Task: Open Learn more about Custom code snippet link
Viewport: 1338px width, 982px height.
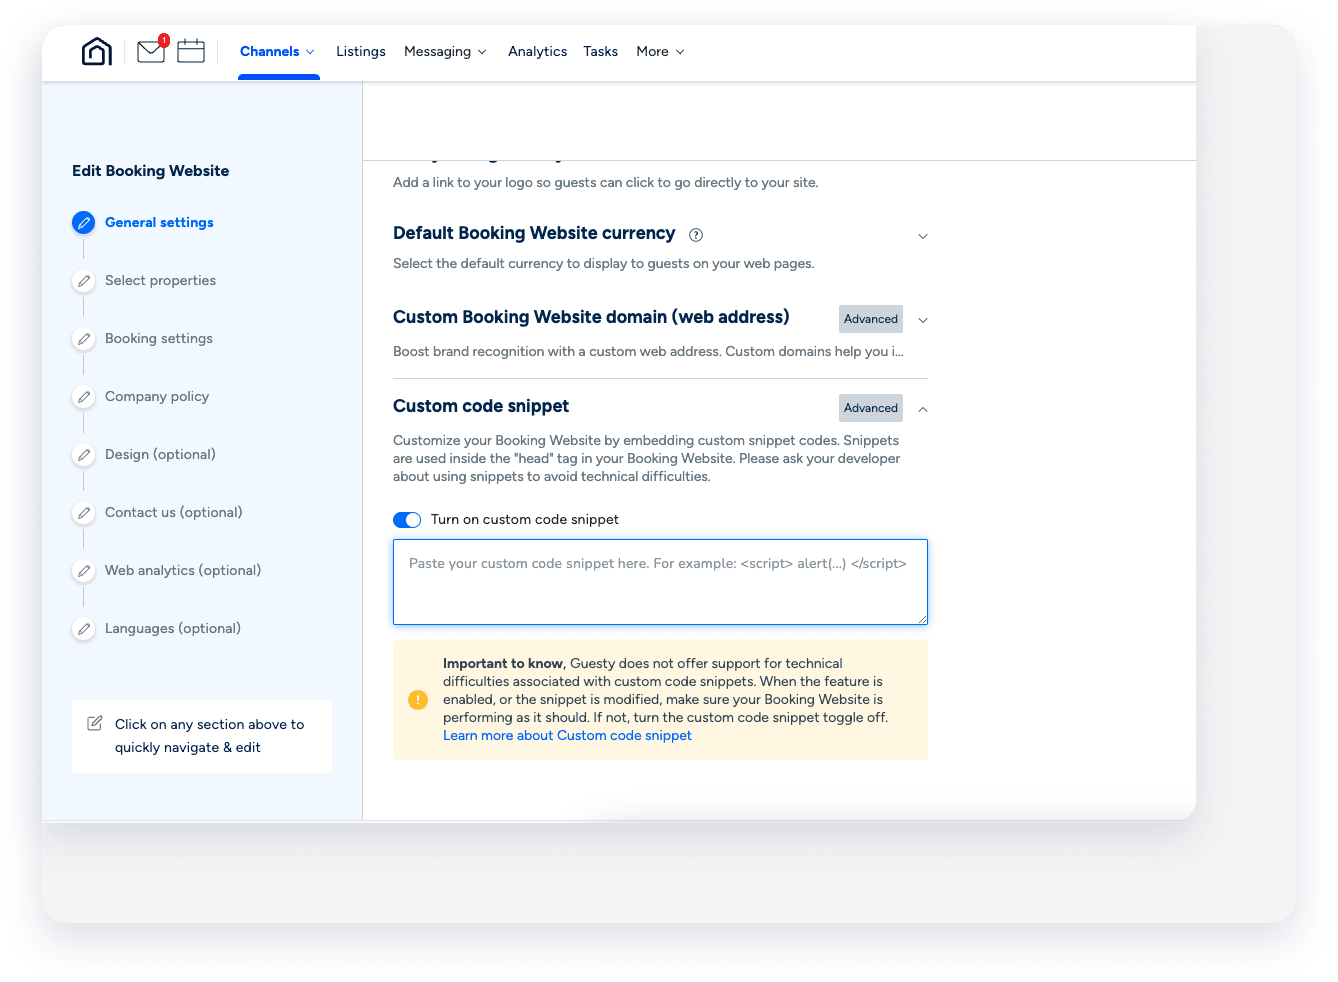Action: coord(567,736)
